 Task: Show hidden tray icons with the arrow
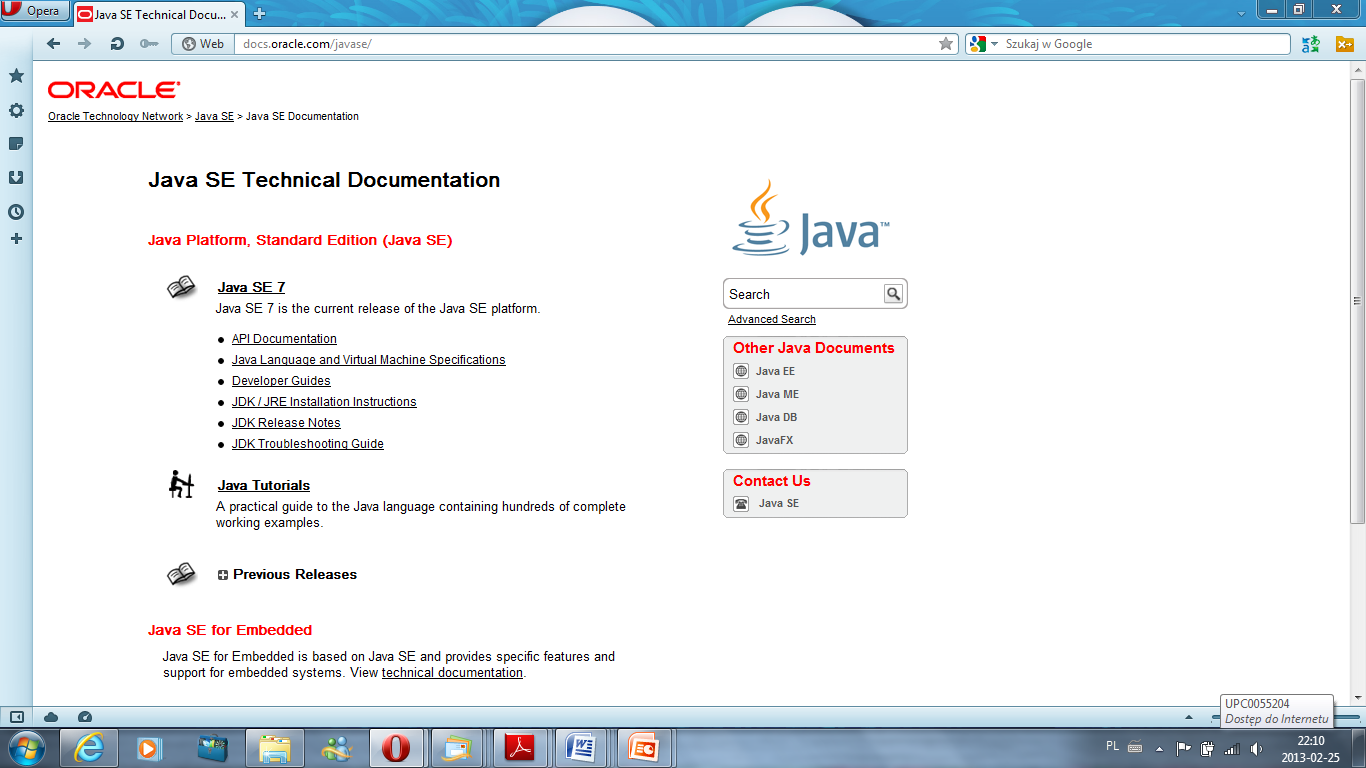pyautogui.click(x=1159, y=748)
